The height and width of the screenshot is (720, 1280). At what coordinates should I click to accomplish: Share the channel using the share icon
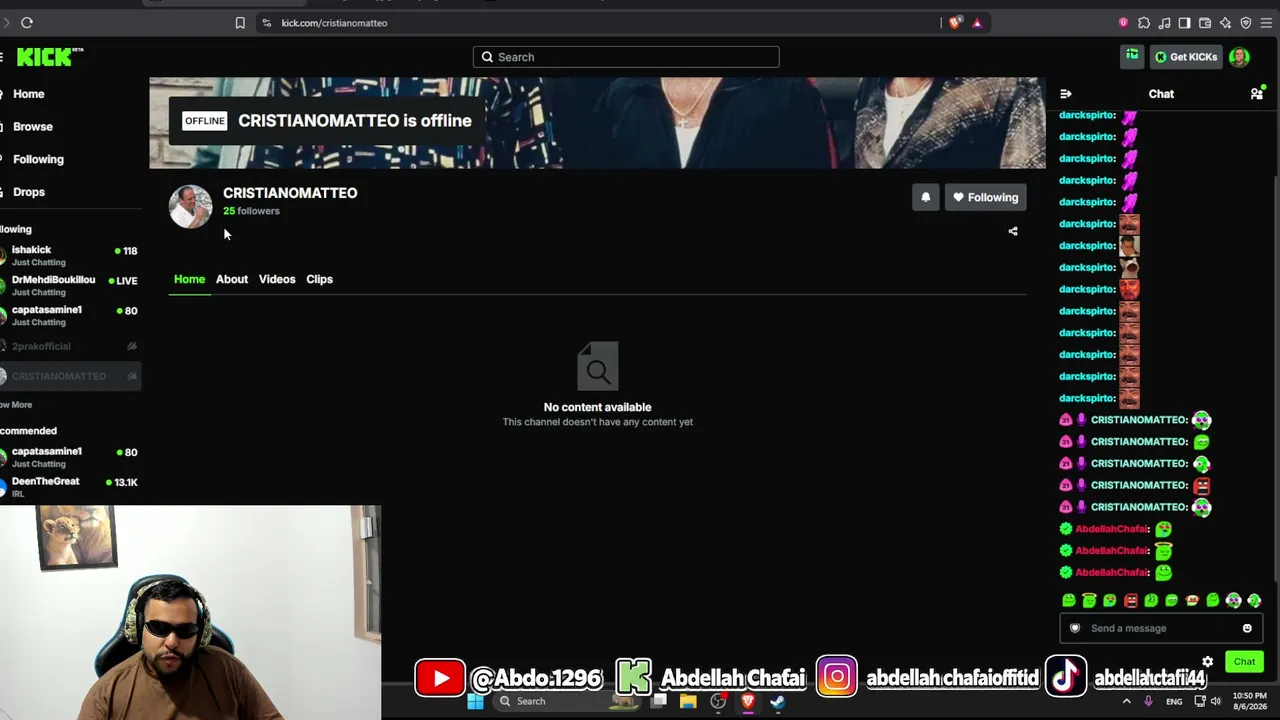coord(1013,231)
